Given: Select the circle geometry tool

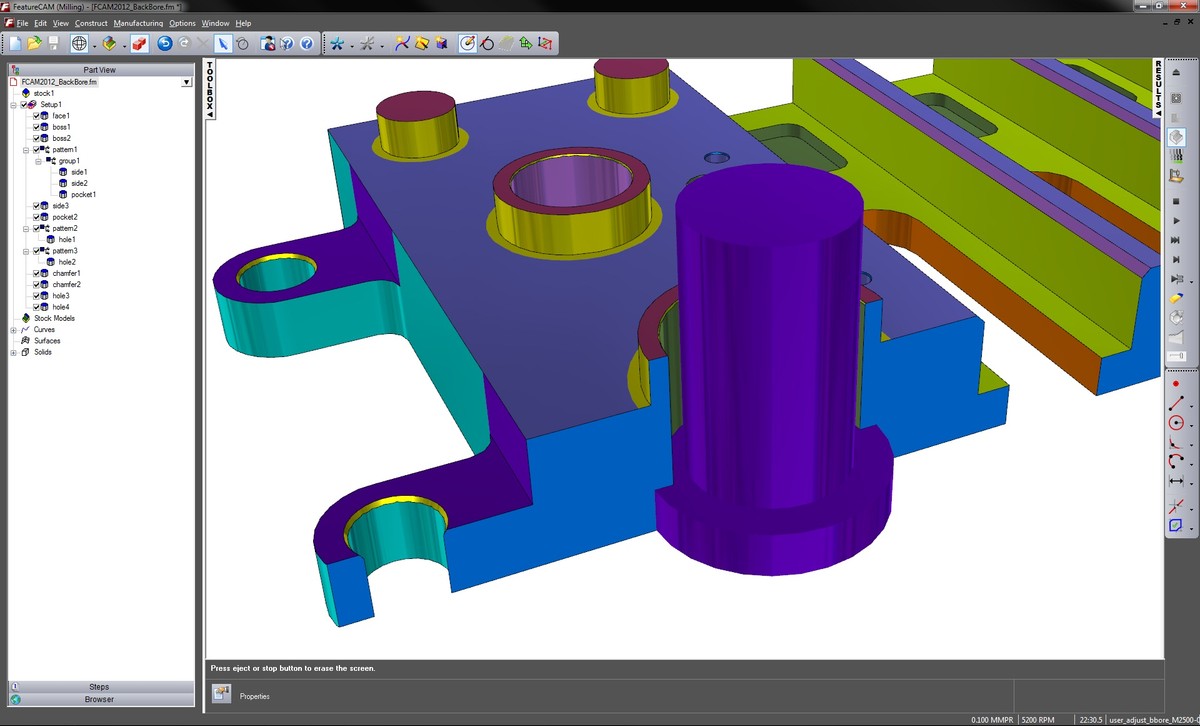Looking at the screenshot, I should coord(1176,422).
